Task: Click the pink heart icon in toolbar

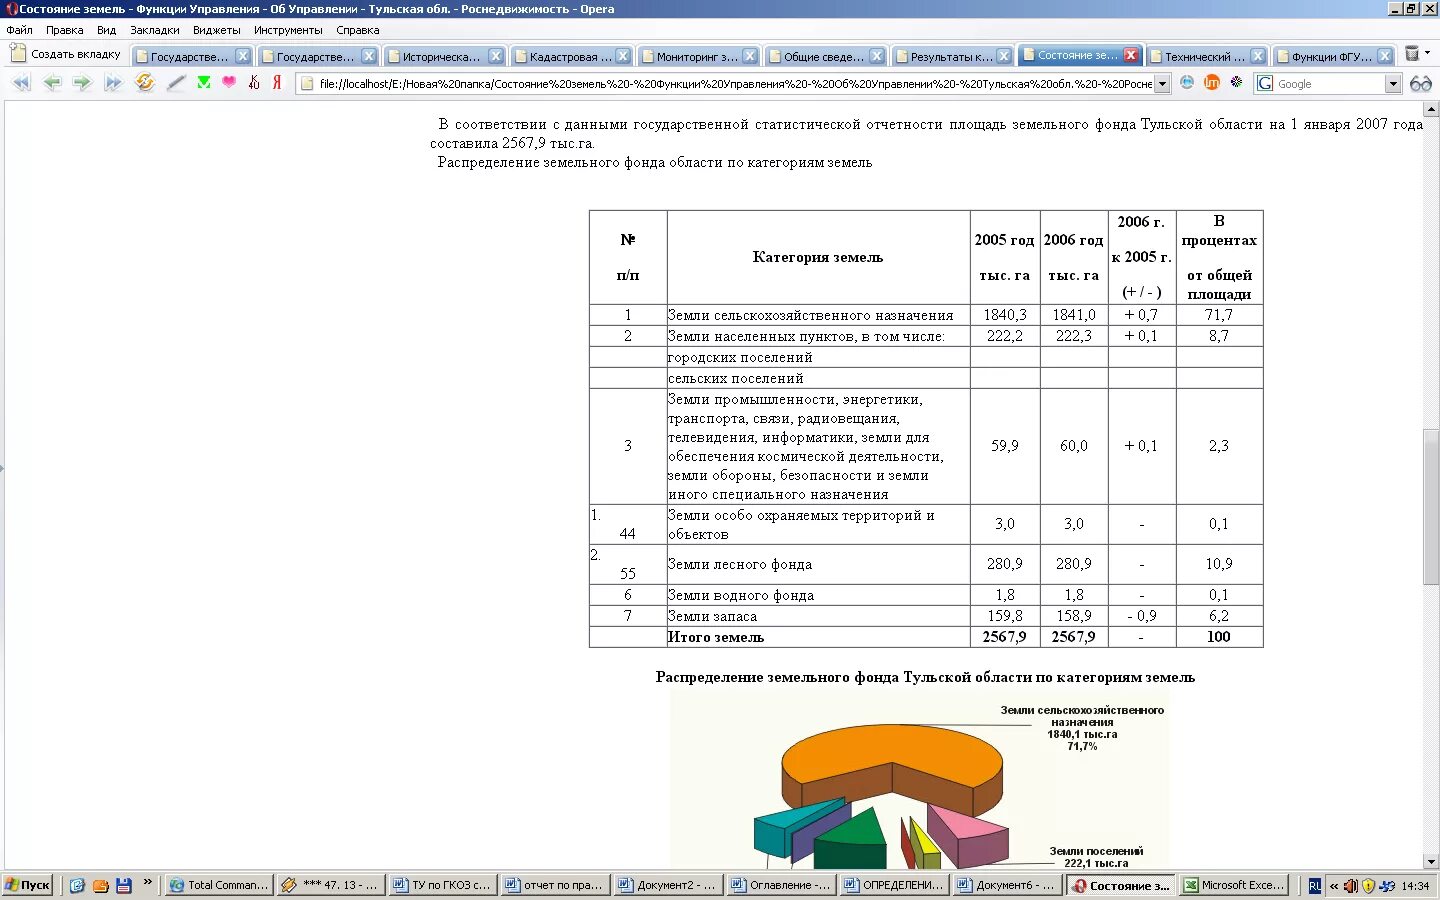Action: pos(229,82)
